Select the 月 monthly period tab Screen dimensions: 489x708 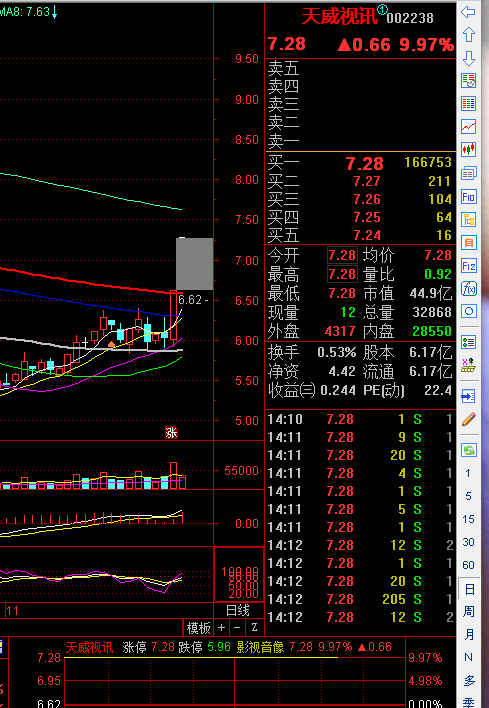pyautogui.click(x=469, y=634)
